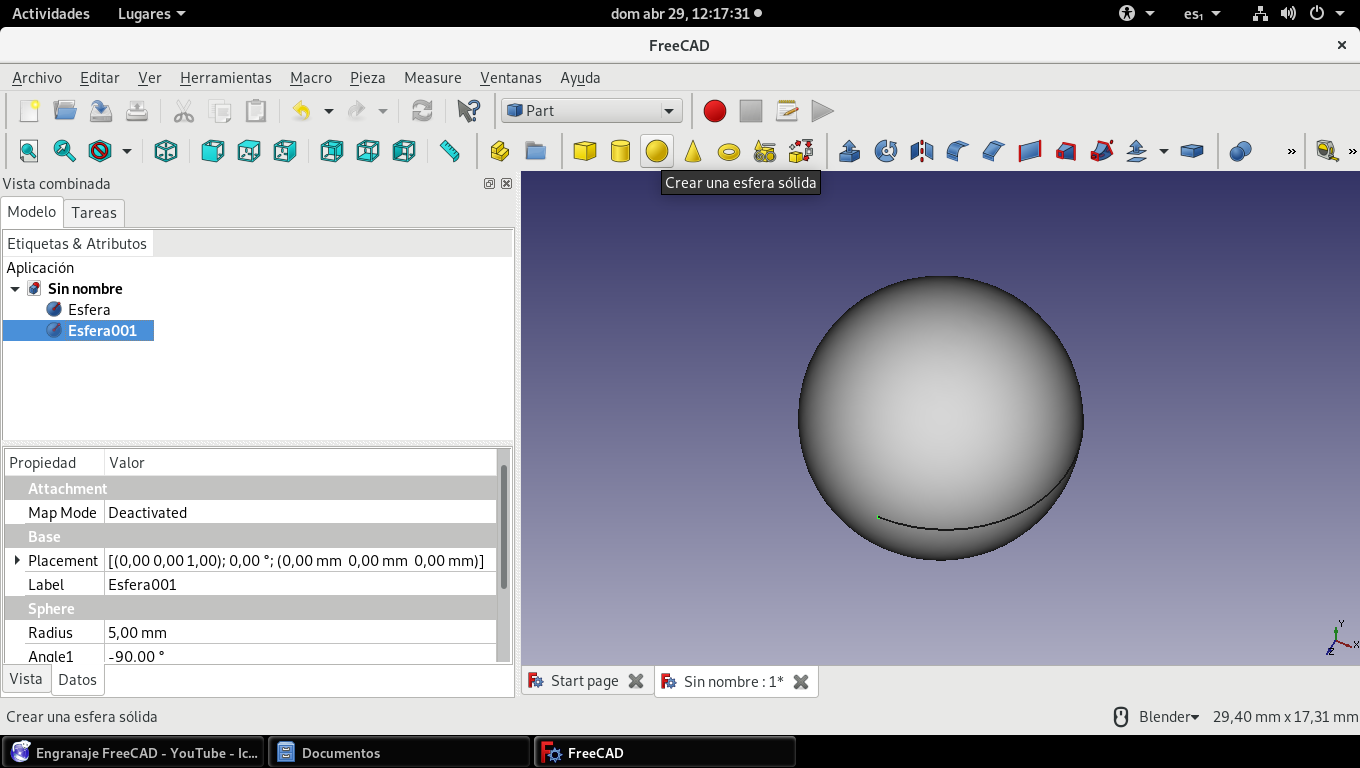1360x768 pixels.
Task: Select Esfera001 in the model tree
Action: point(102,331)
